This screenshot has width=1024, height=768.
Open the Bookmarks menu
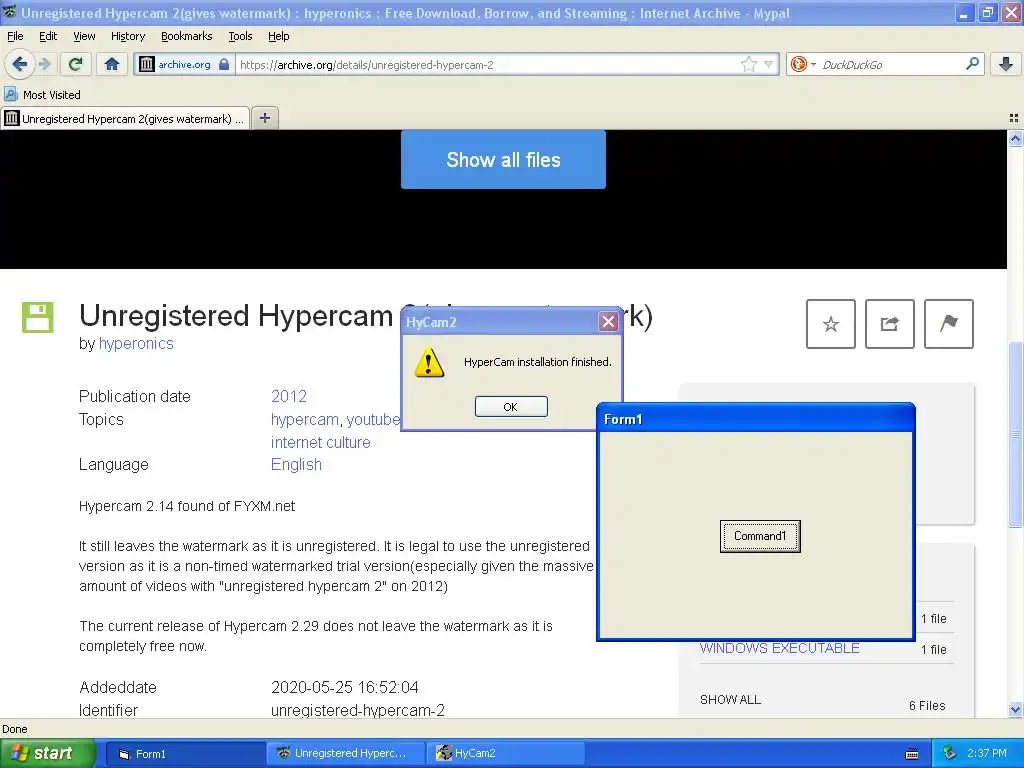[x=186, y=36]
